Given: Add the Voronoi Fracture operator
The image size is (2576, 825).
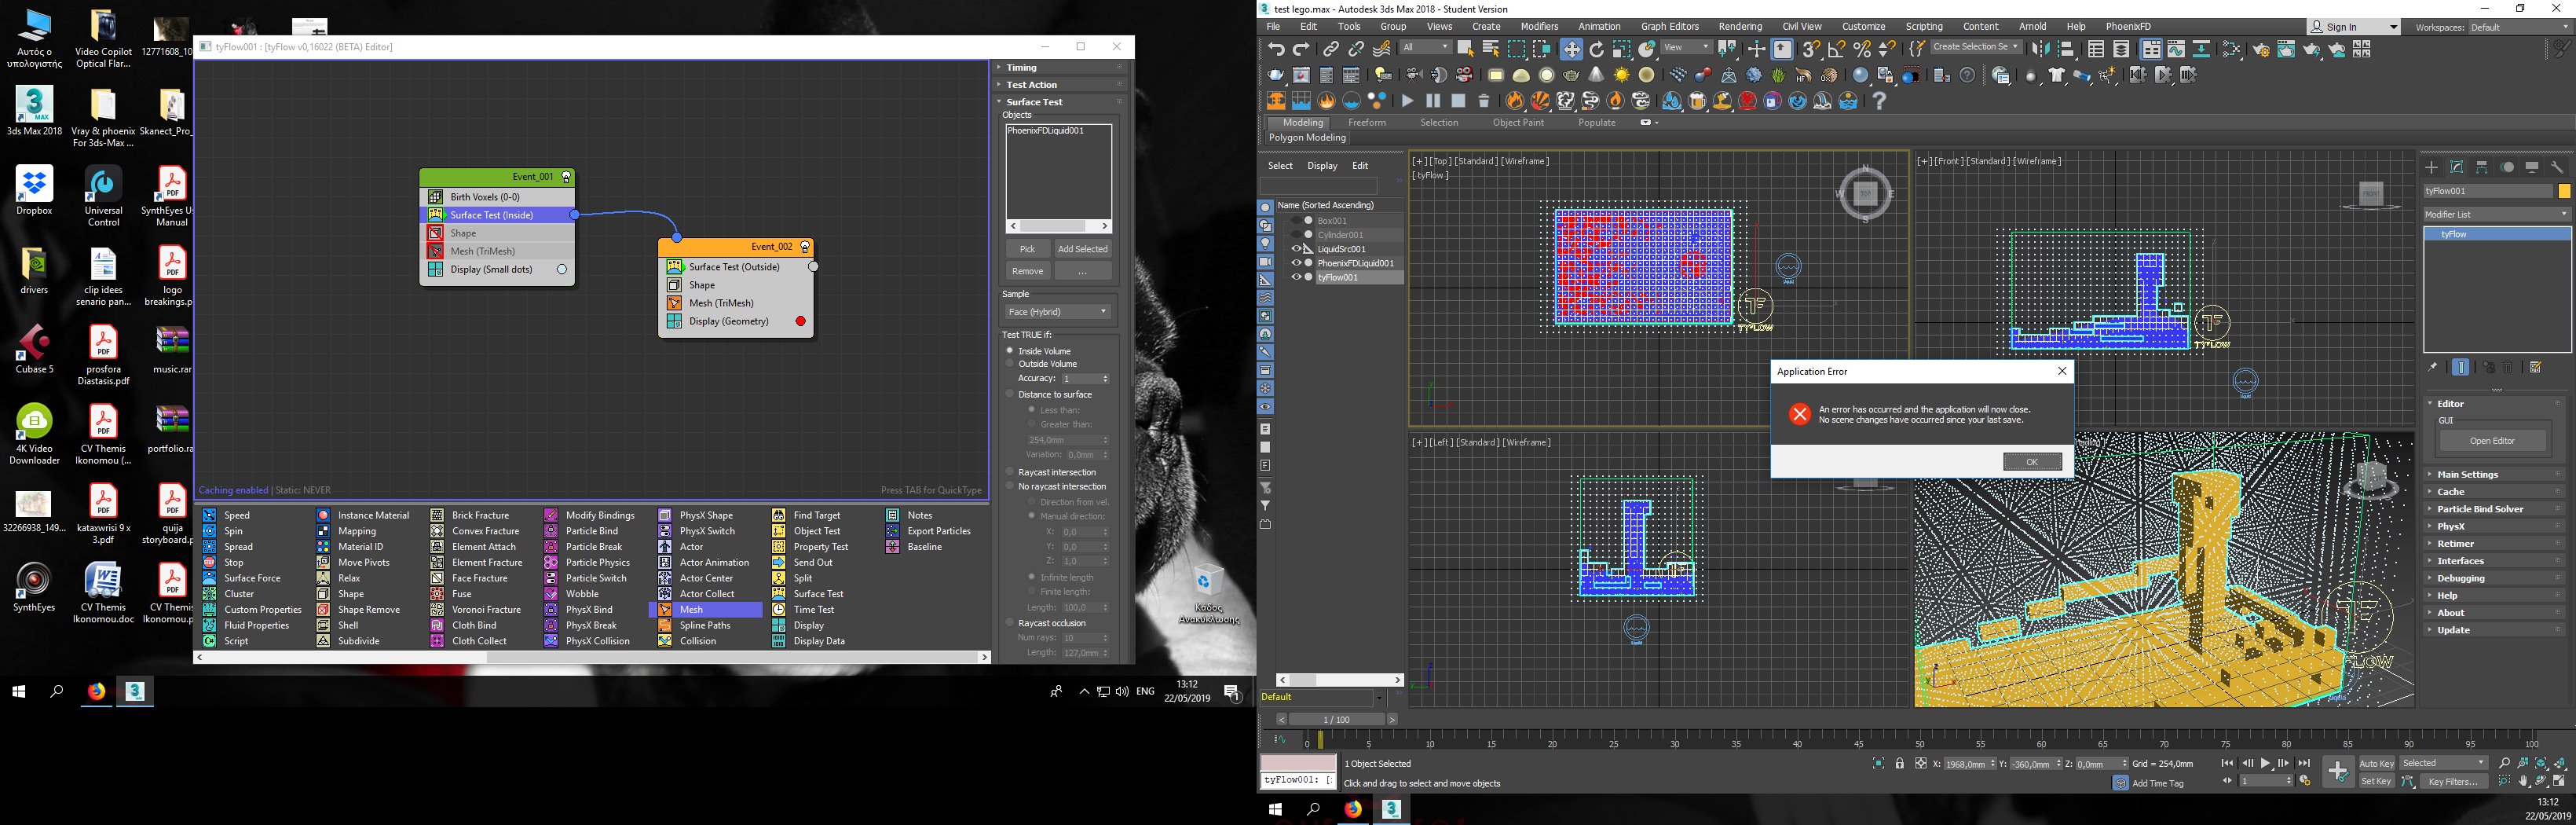Looking at the screenshot, I should (477, 609).
